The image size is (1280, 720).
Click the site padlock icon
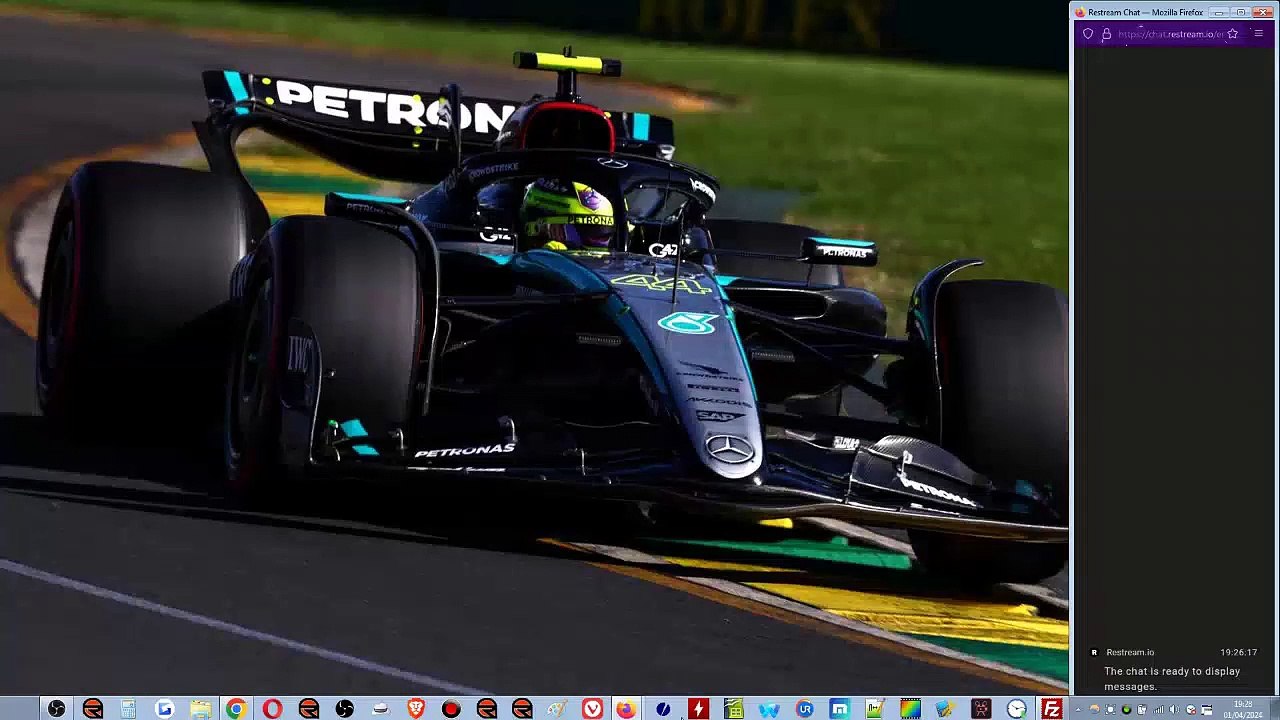(1106, 34)
